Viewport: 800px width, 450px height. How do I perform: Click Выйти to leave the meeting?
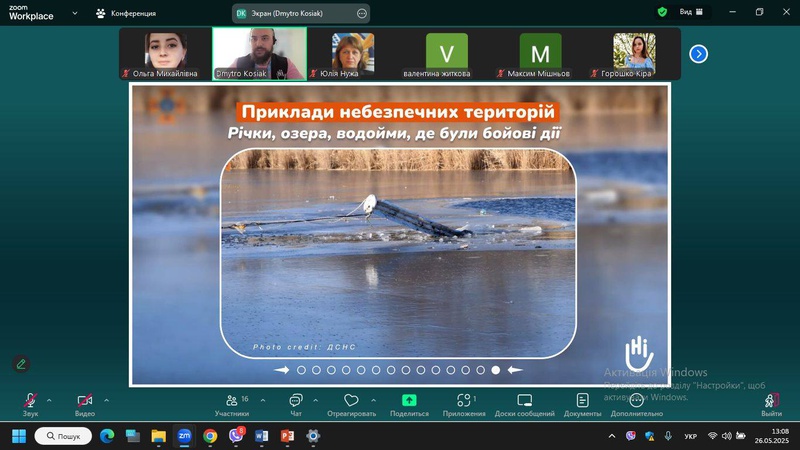771,405
